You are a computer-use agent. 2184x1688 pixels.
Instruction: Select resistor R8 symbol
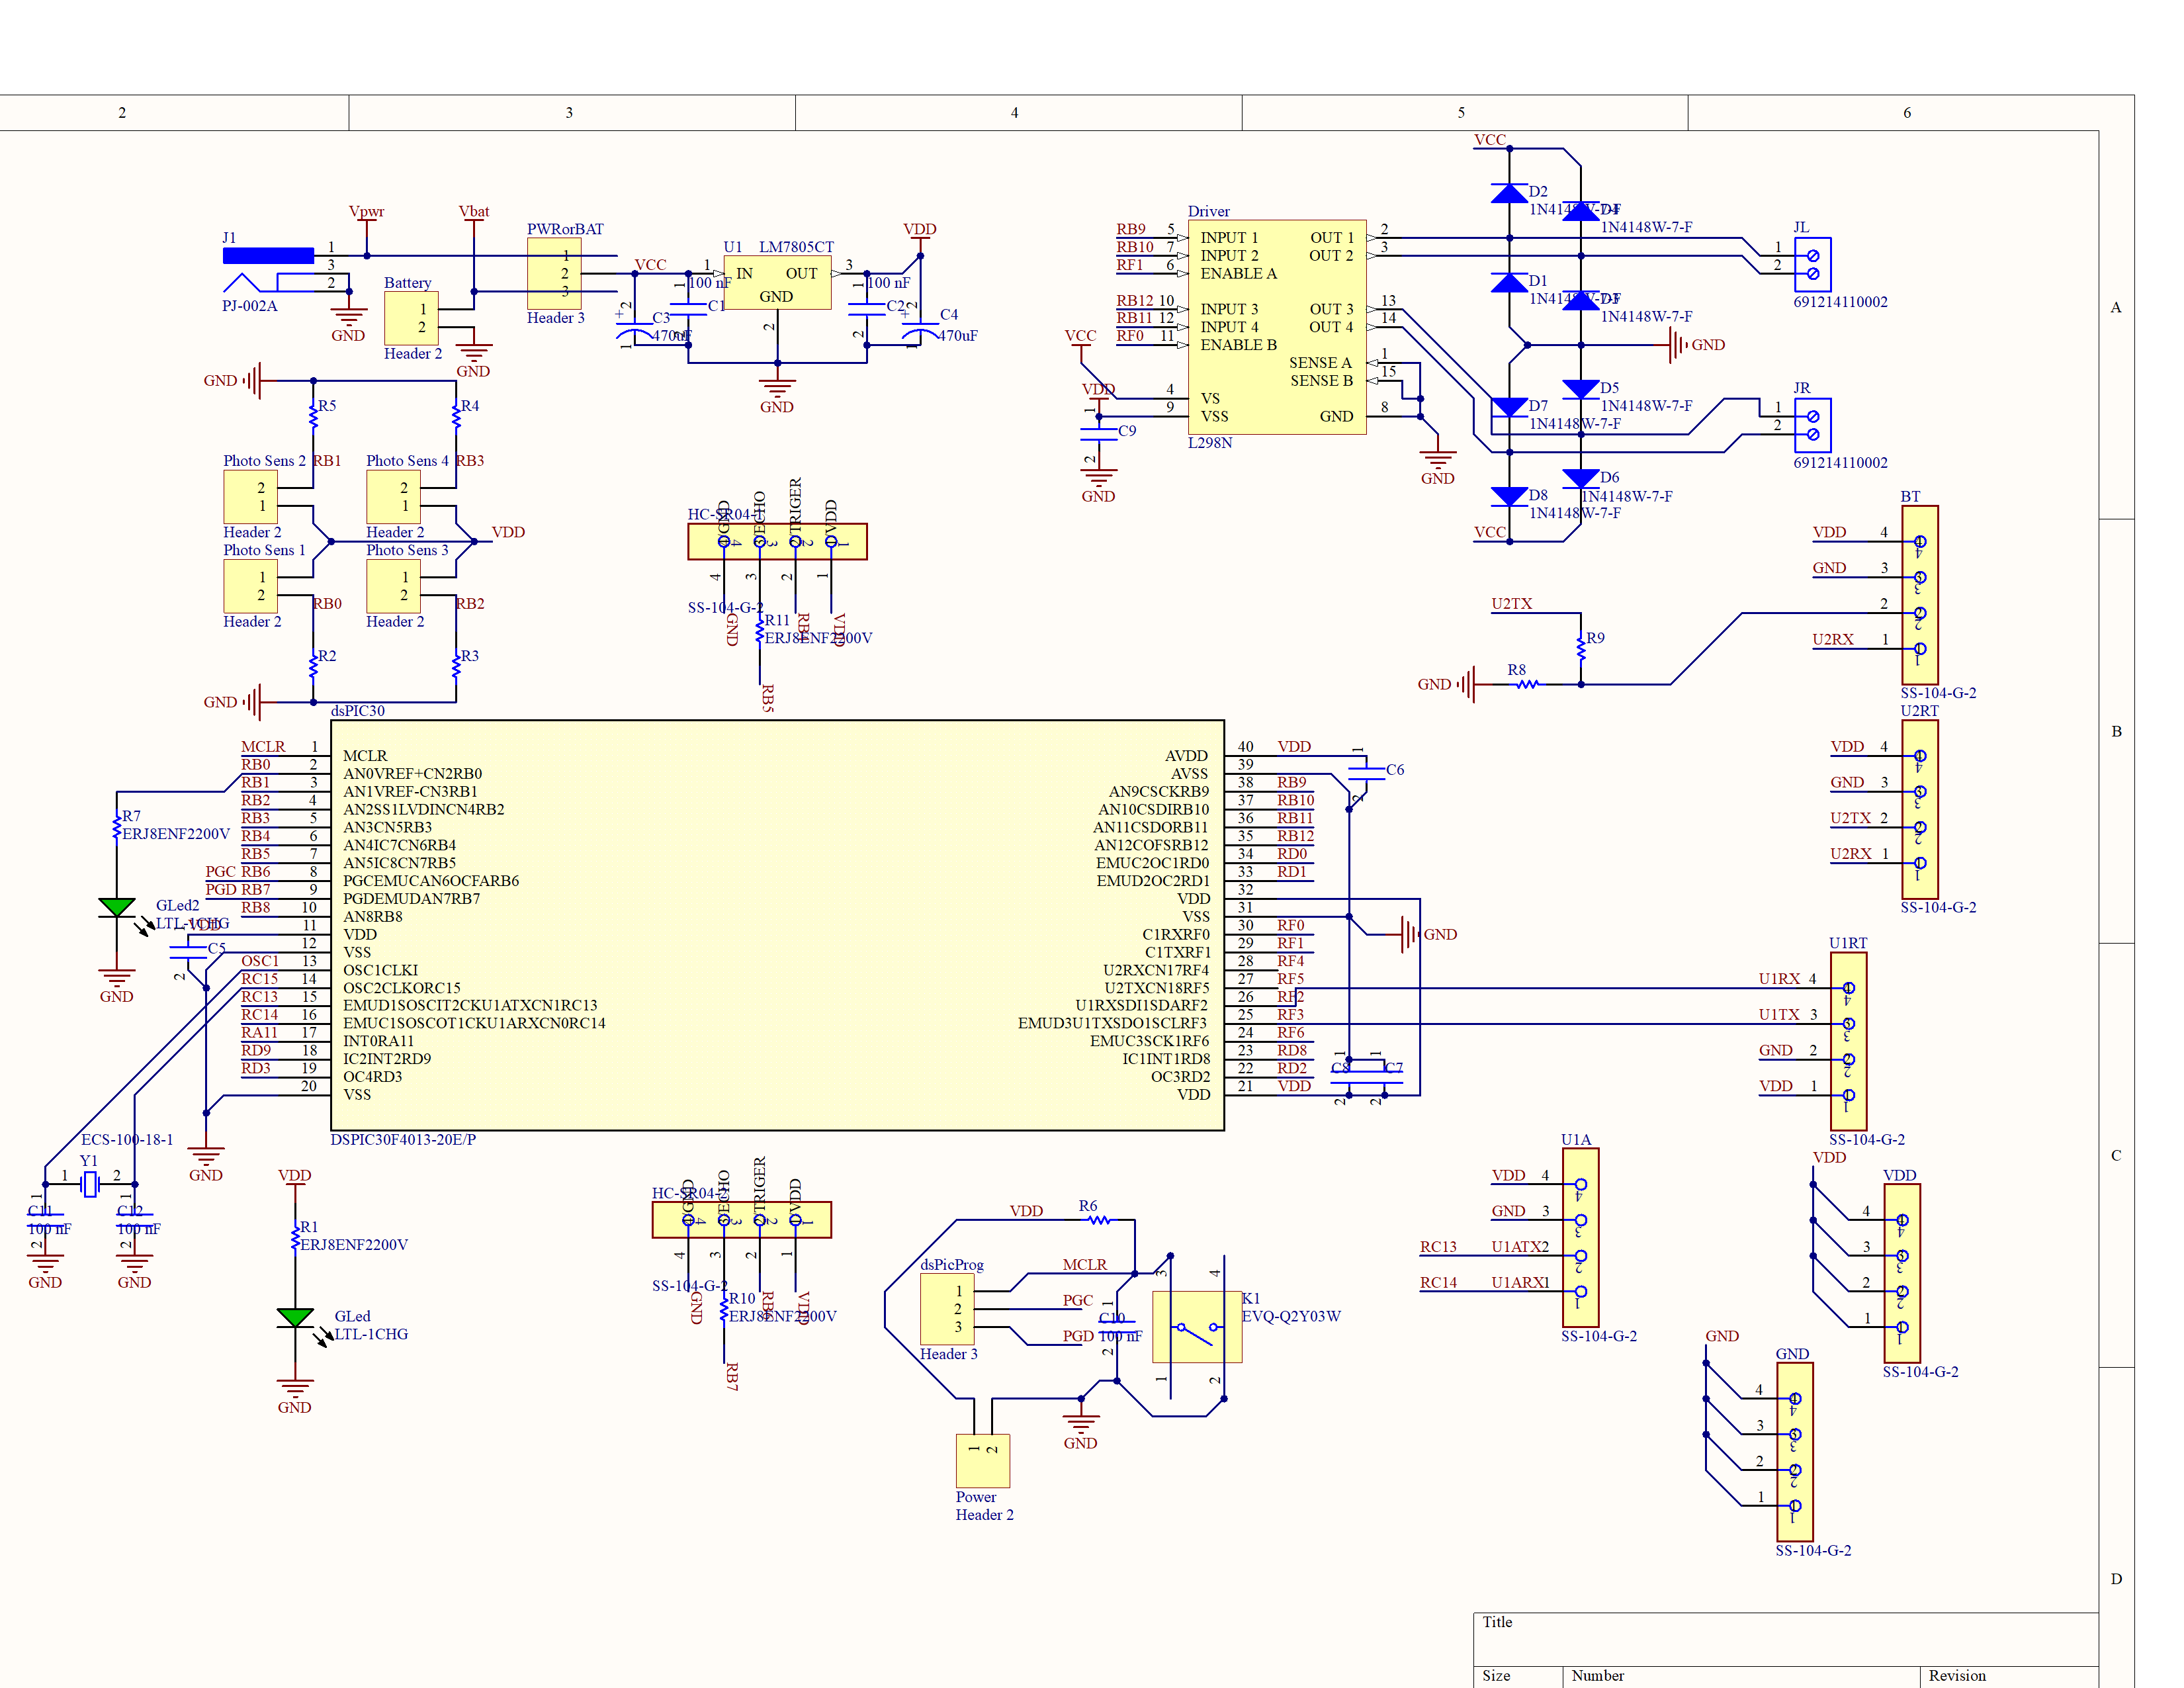click(x=1527, y=684)
